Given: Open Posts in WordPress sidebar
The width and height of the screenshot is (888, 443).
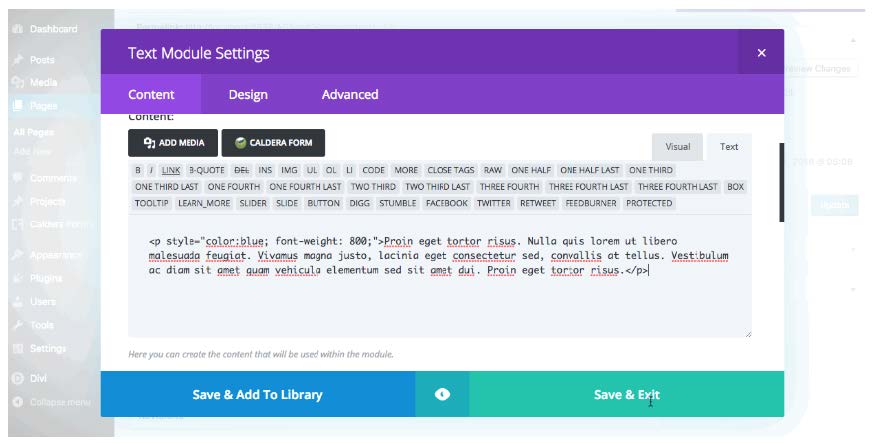Looking at the screenshot, I should pos(41,59).
